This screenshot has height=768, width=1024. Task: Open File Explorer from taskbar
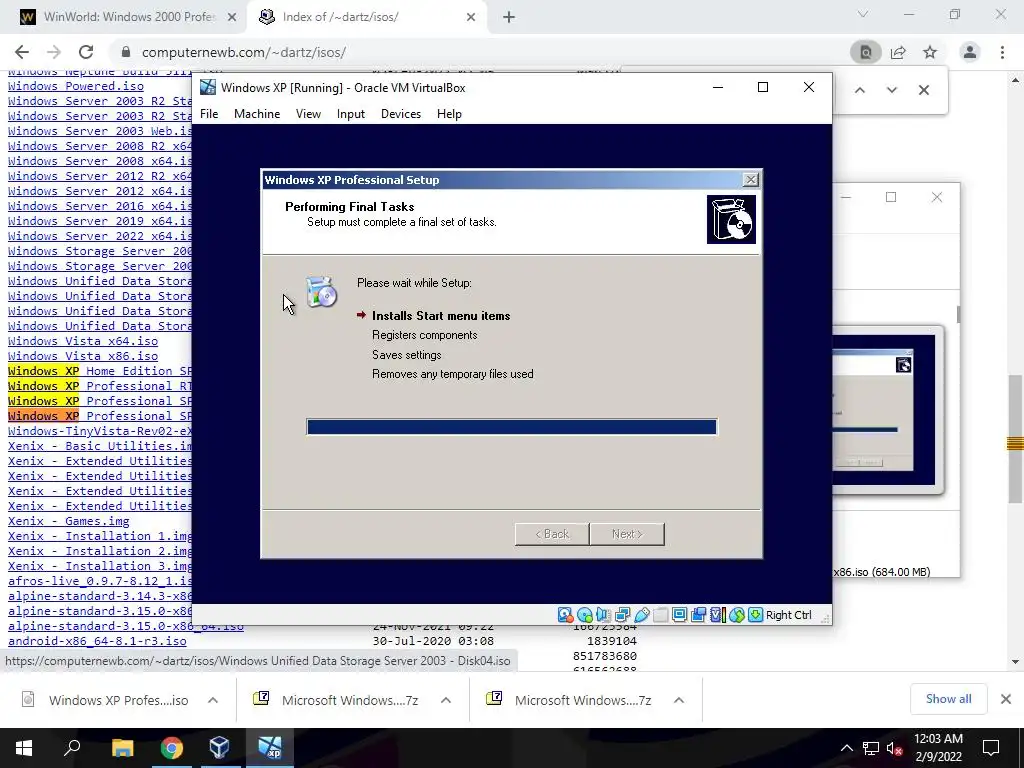pos(122,748)
